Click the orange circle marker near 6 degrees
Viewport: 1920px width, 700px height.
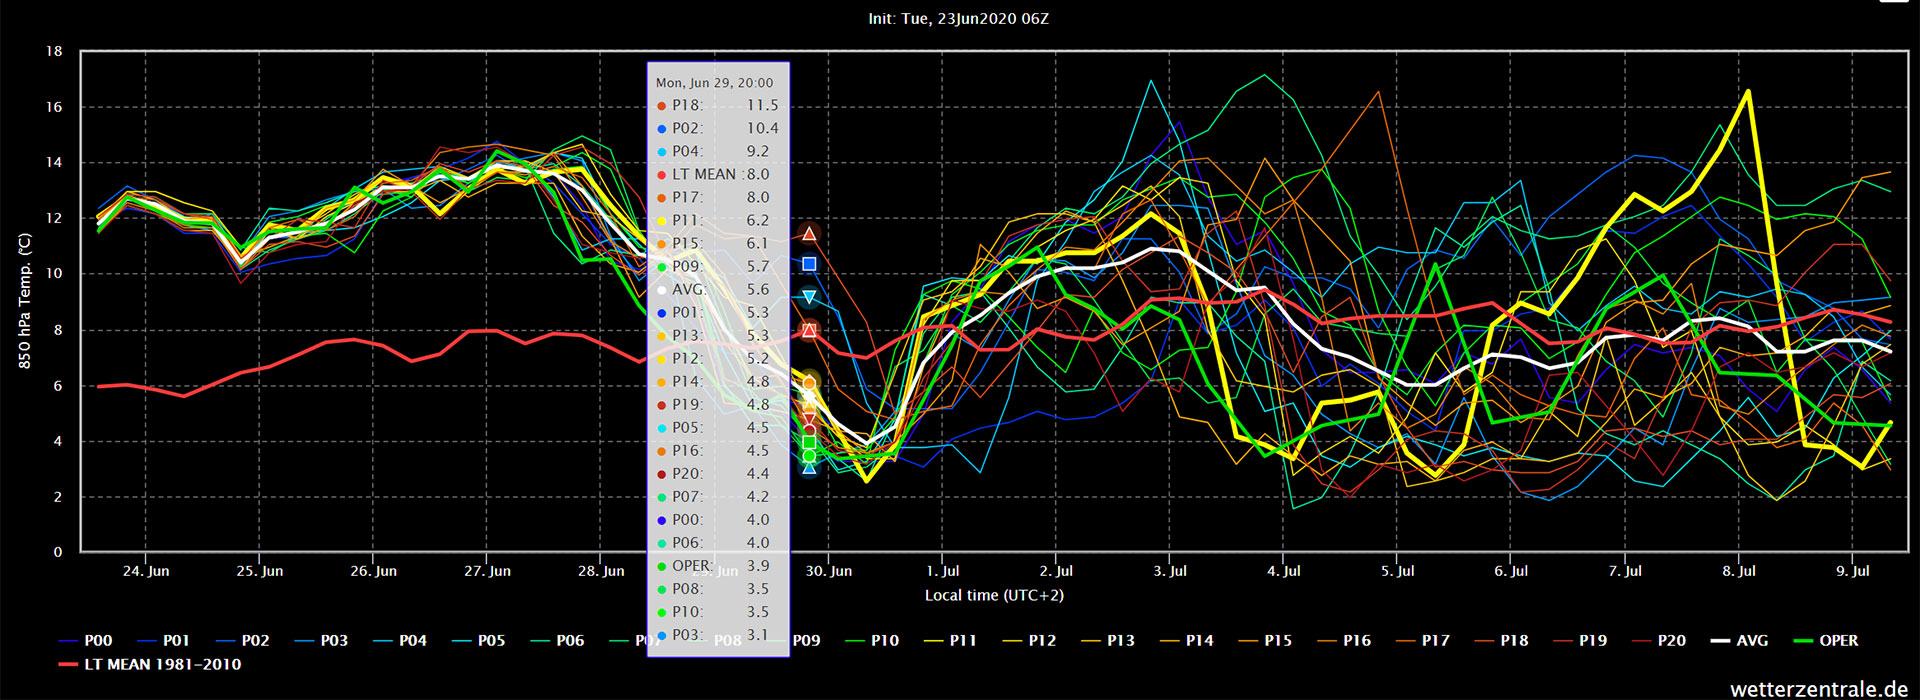[x=809, y=383]
